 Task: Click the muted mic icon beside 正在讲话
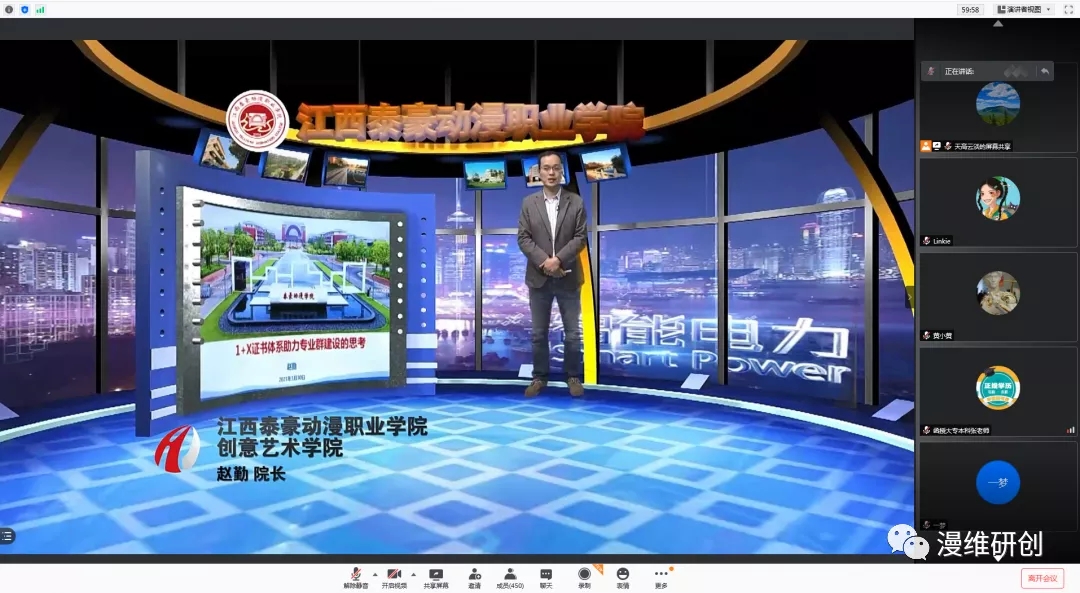pyautogui.click(x=932, y=71)
